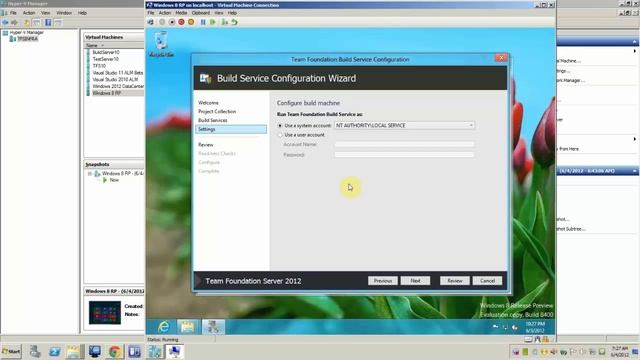The height and width of the screenshot is (360, 640).
Task: Click the Review button in wizard footer
Action: coord(455,281)
